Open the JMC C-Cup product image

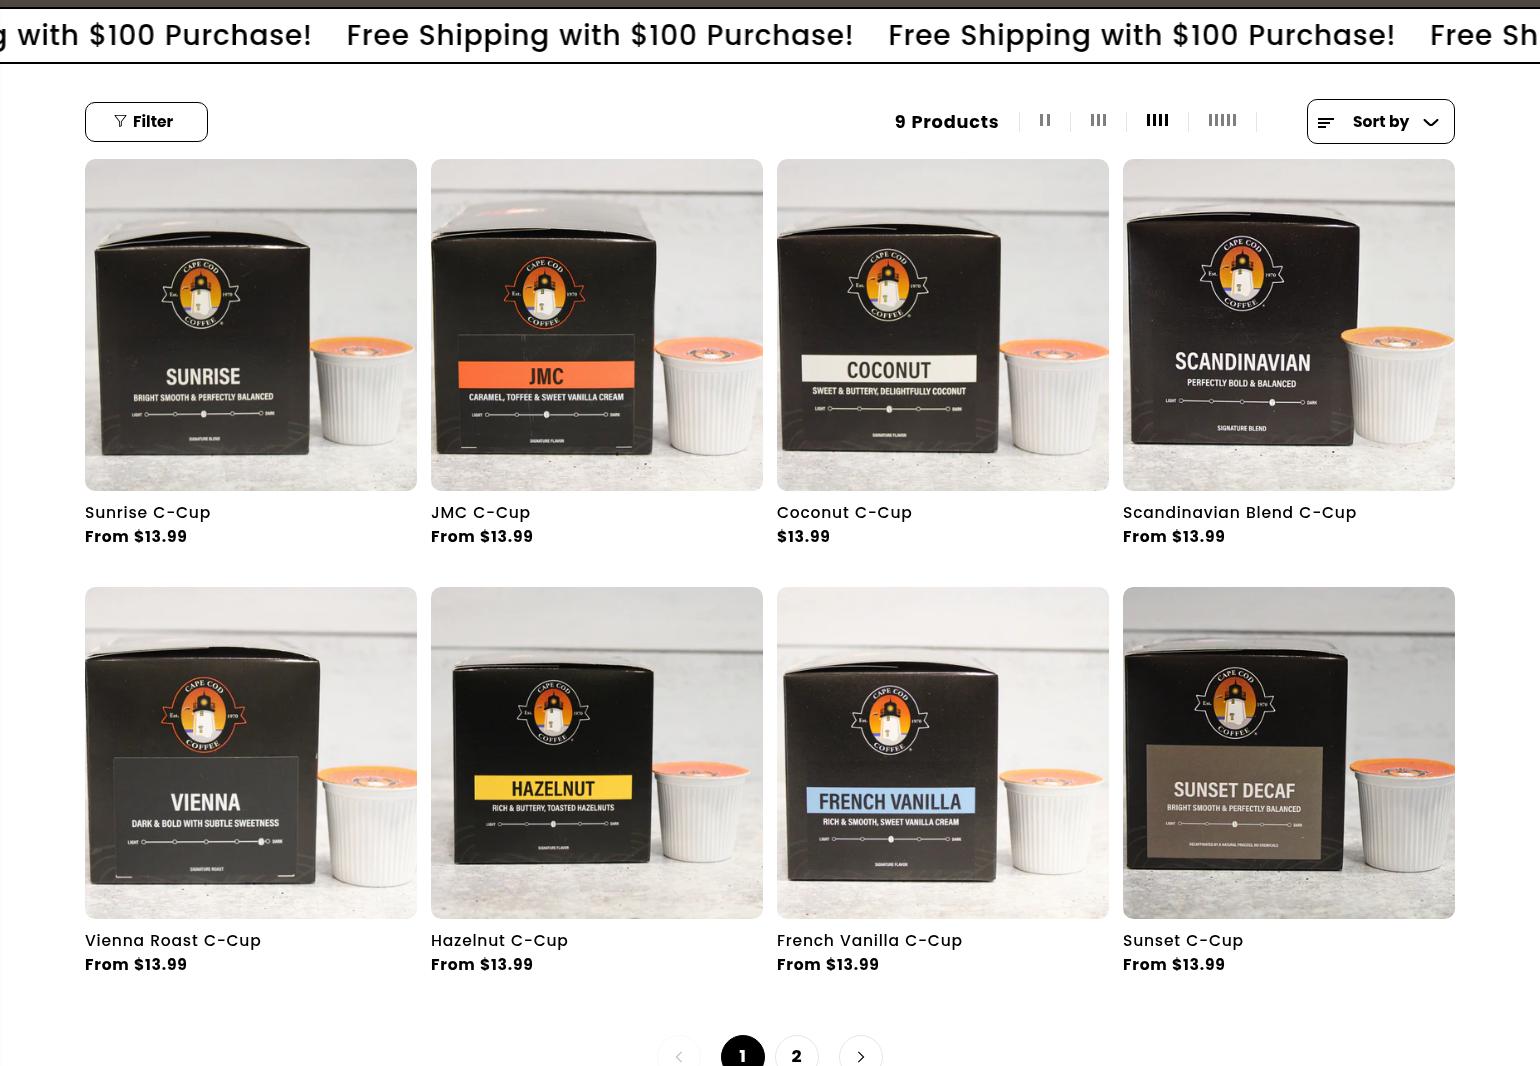597,325
